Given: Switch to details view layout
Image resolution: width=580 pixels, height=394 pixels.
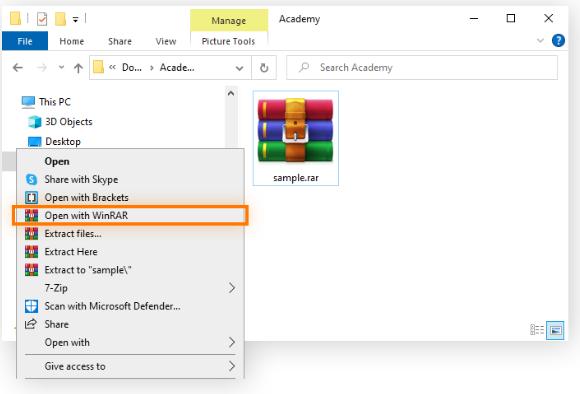Looking at the screenshot, I should (x=537, y=330).
